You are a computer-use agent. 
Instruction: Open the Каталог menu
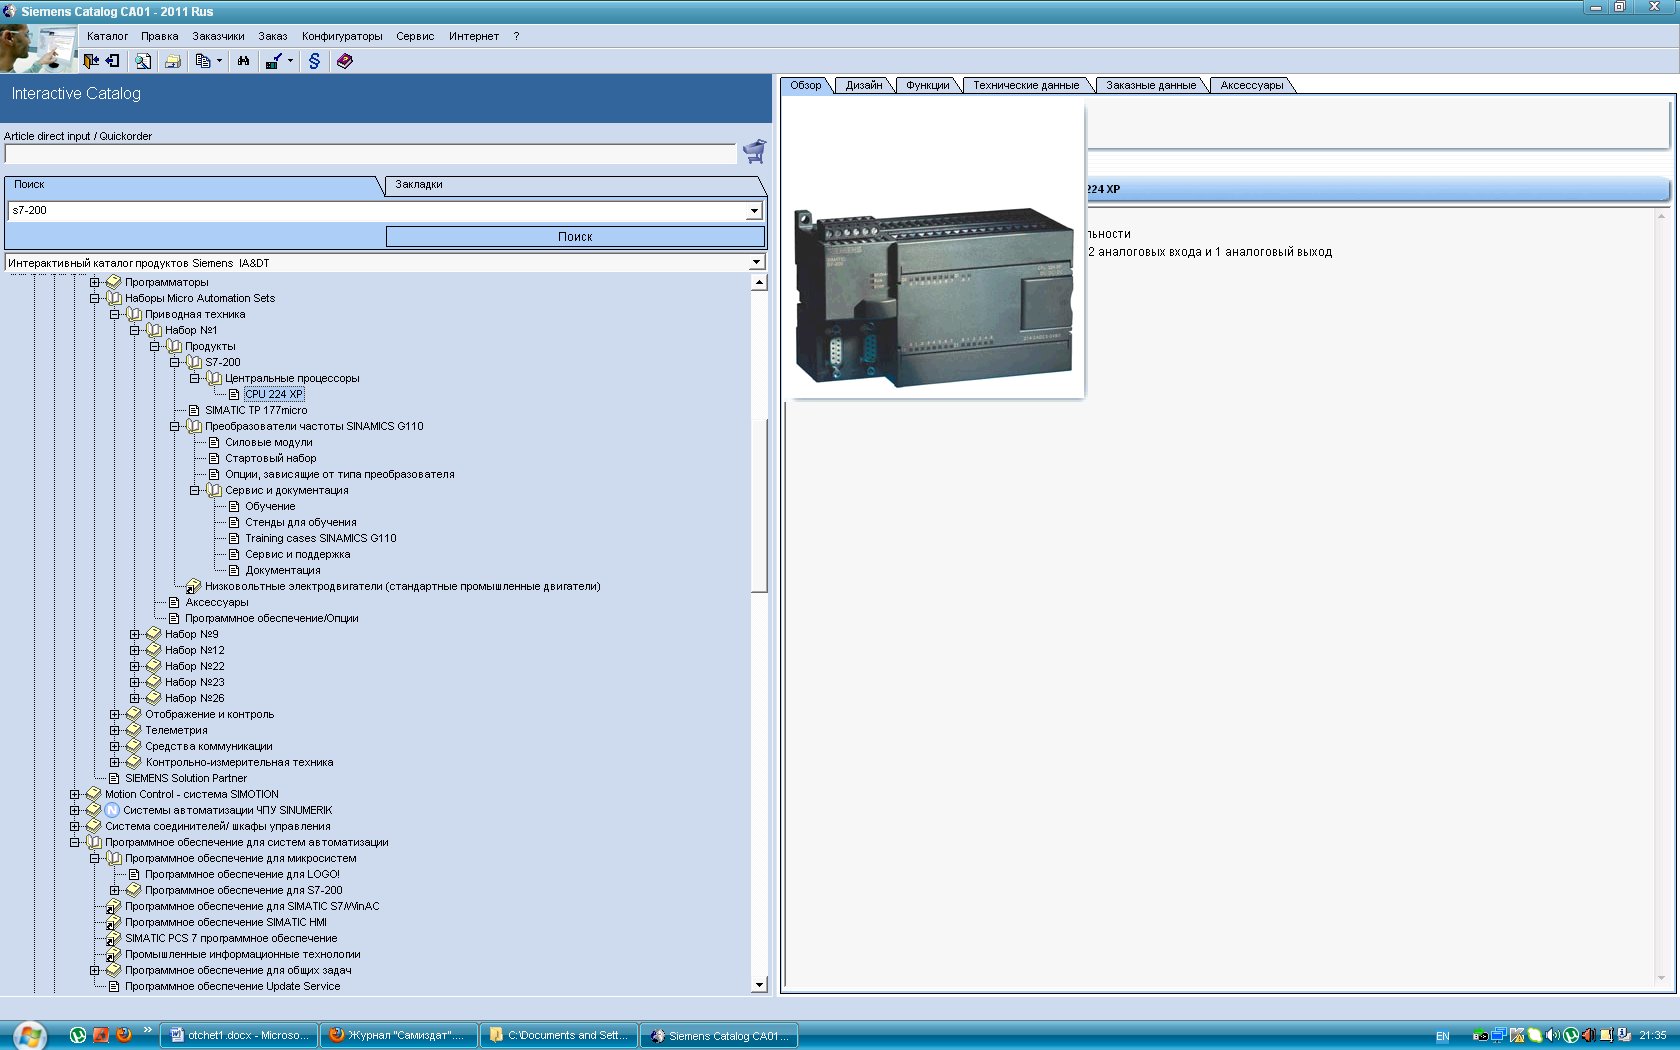coord(107,36)
